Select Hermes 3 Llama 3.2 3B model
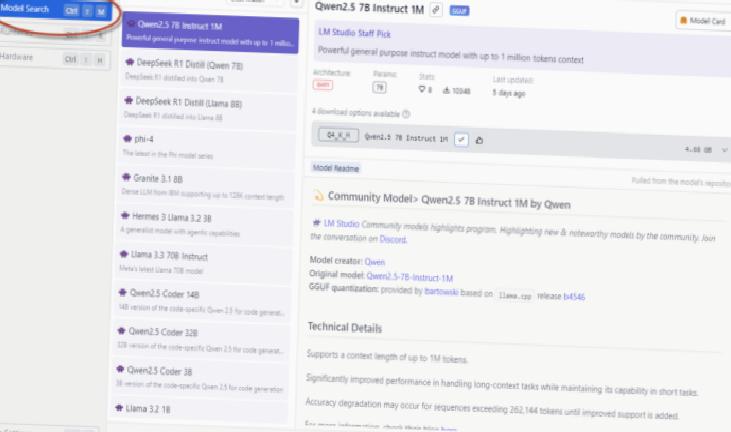The width and height of the screenshot is (731, 432). (x=204, y=224)
